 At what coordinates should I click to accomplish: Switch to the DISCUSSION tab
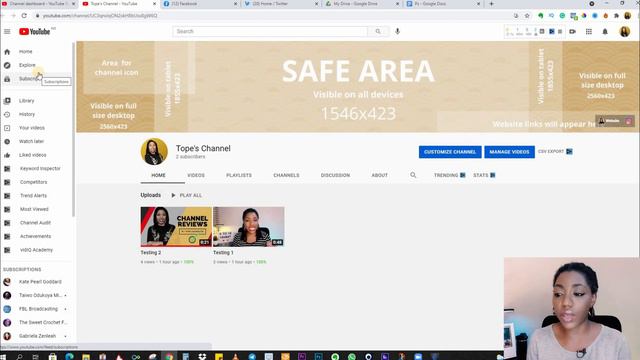click(335, 175)
